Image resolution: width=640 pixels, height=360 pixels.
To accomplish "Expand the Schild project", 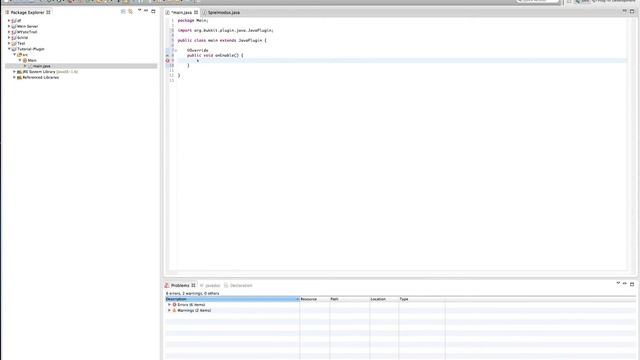I will pos(9,38).
